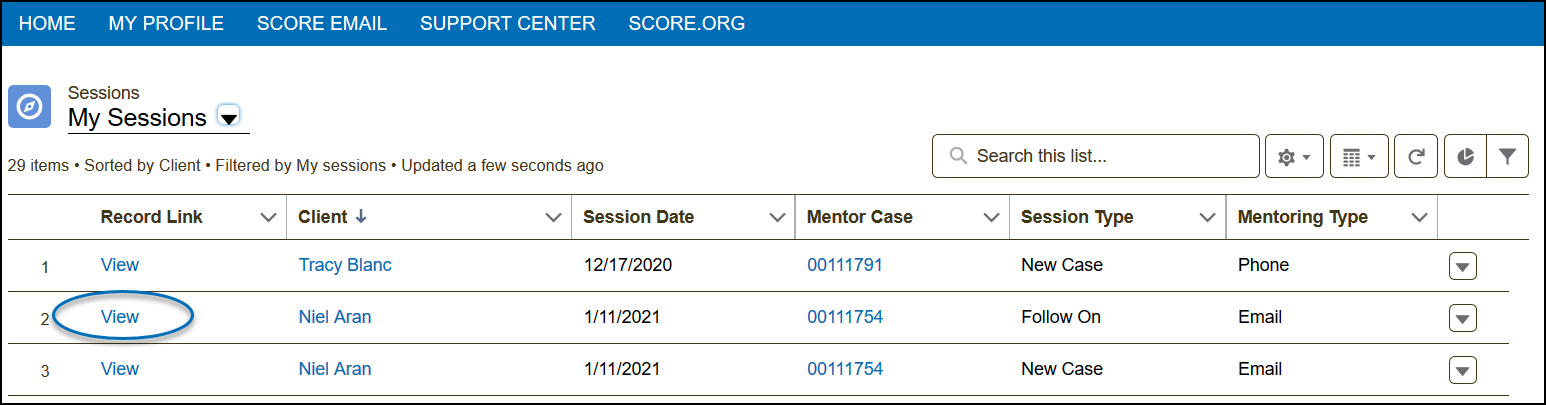This screenshot has width=1546, height=405.
Task: Expand the My Sessions list view picker
Action: pyautogui.click(x=229, y=118)
